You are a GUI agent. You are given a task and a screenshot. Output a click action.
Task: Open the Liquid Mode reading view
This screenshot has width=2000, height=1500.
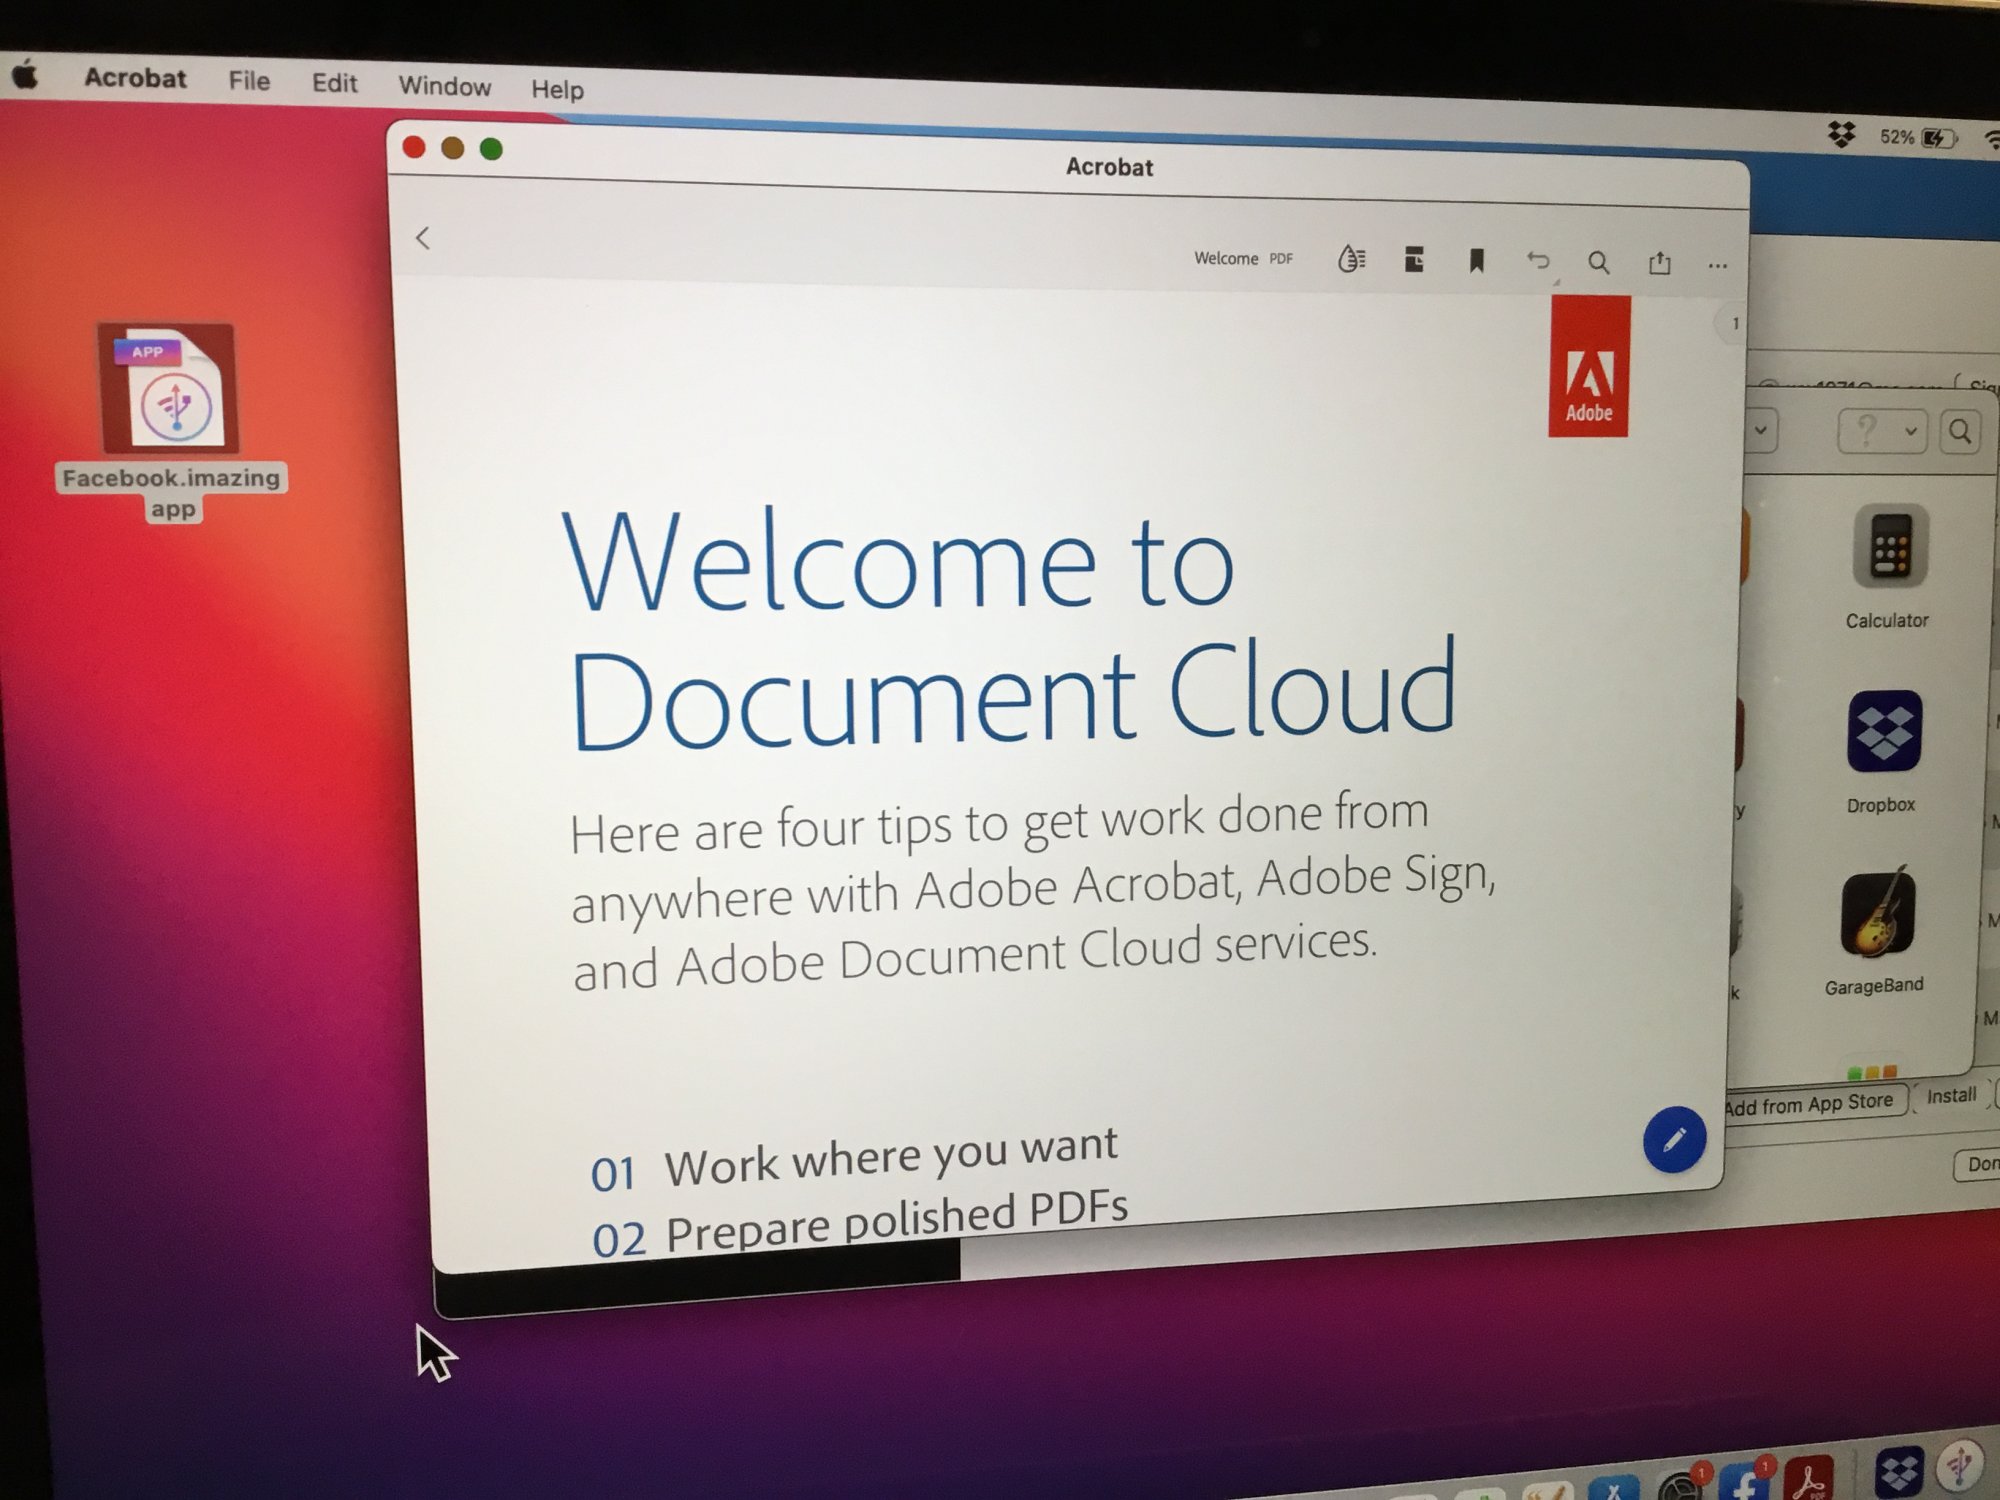pyautogui.click(x=1351, y=259)
